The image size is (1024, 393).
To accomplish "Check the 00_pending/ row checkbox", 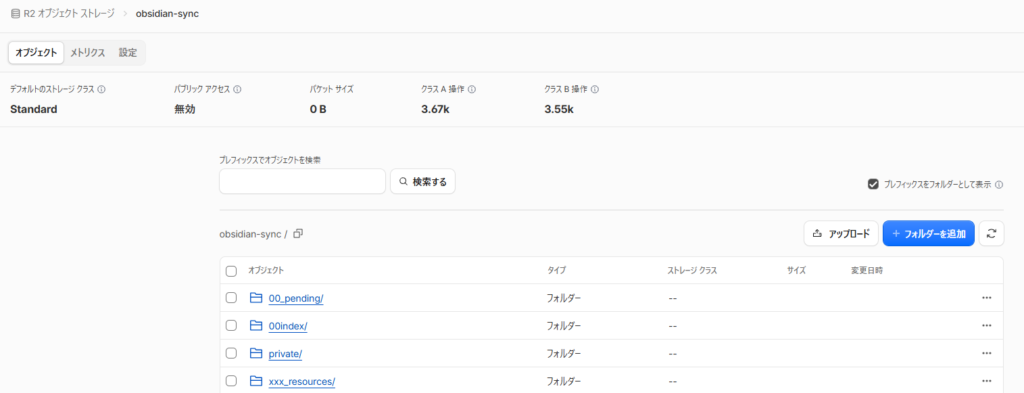I will pos(231,298).
